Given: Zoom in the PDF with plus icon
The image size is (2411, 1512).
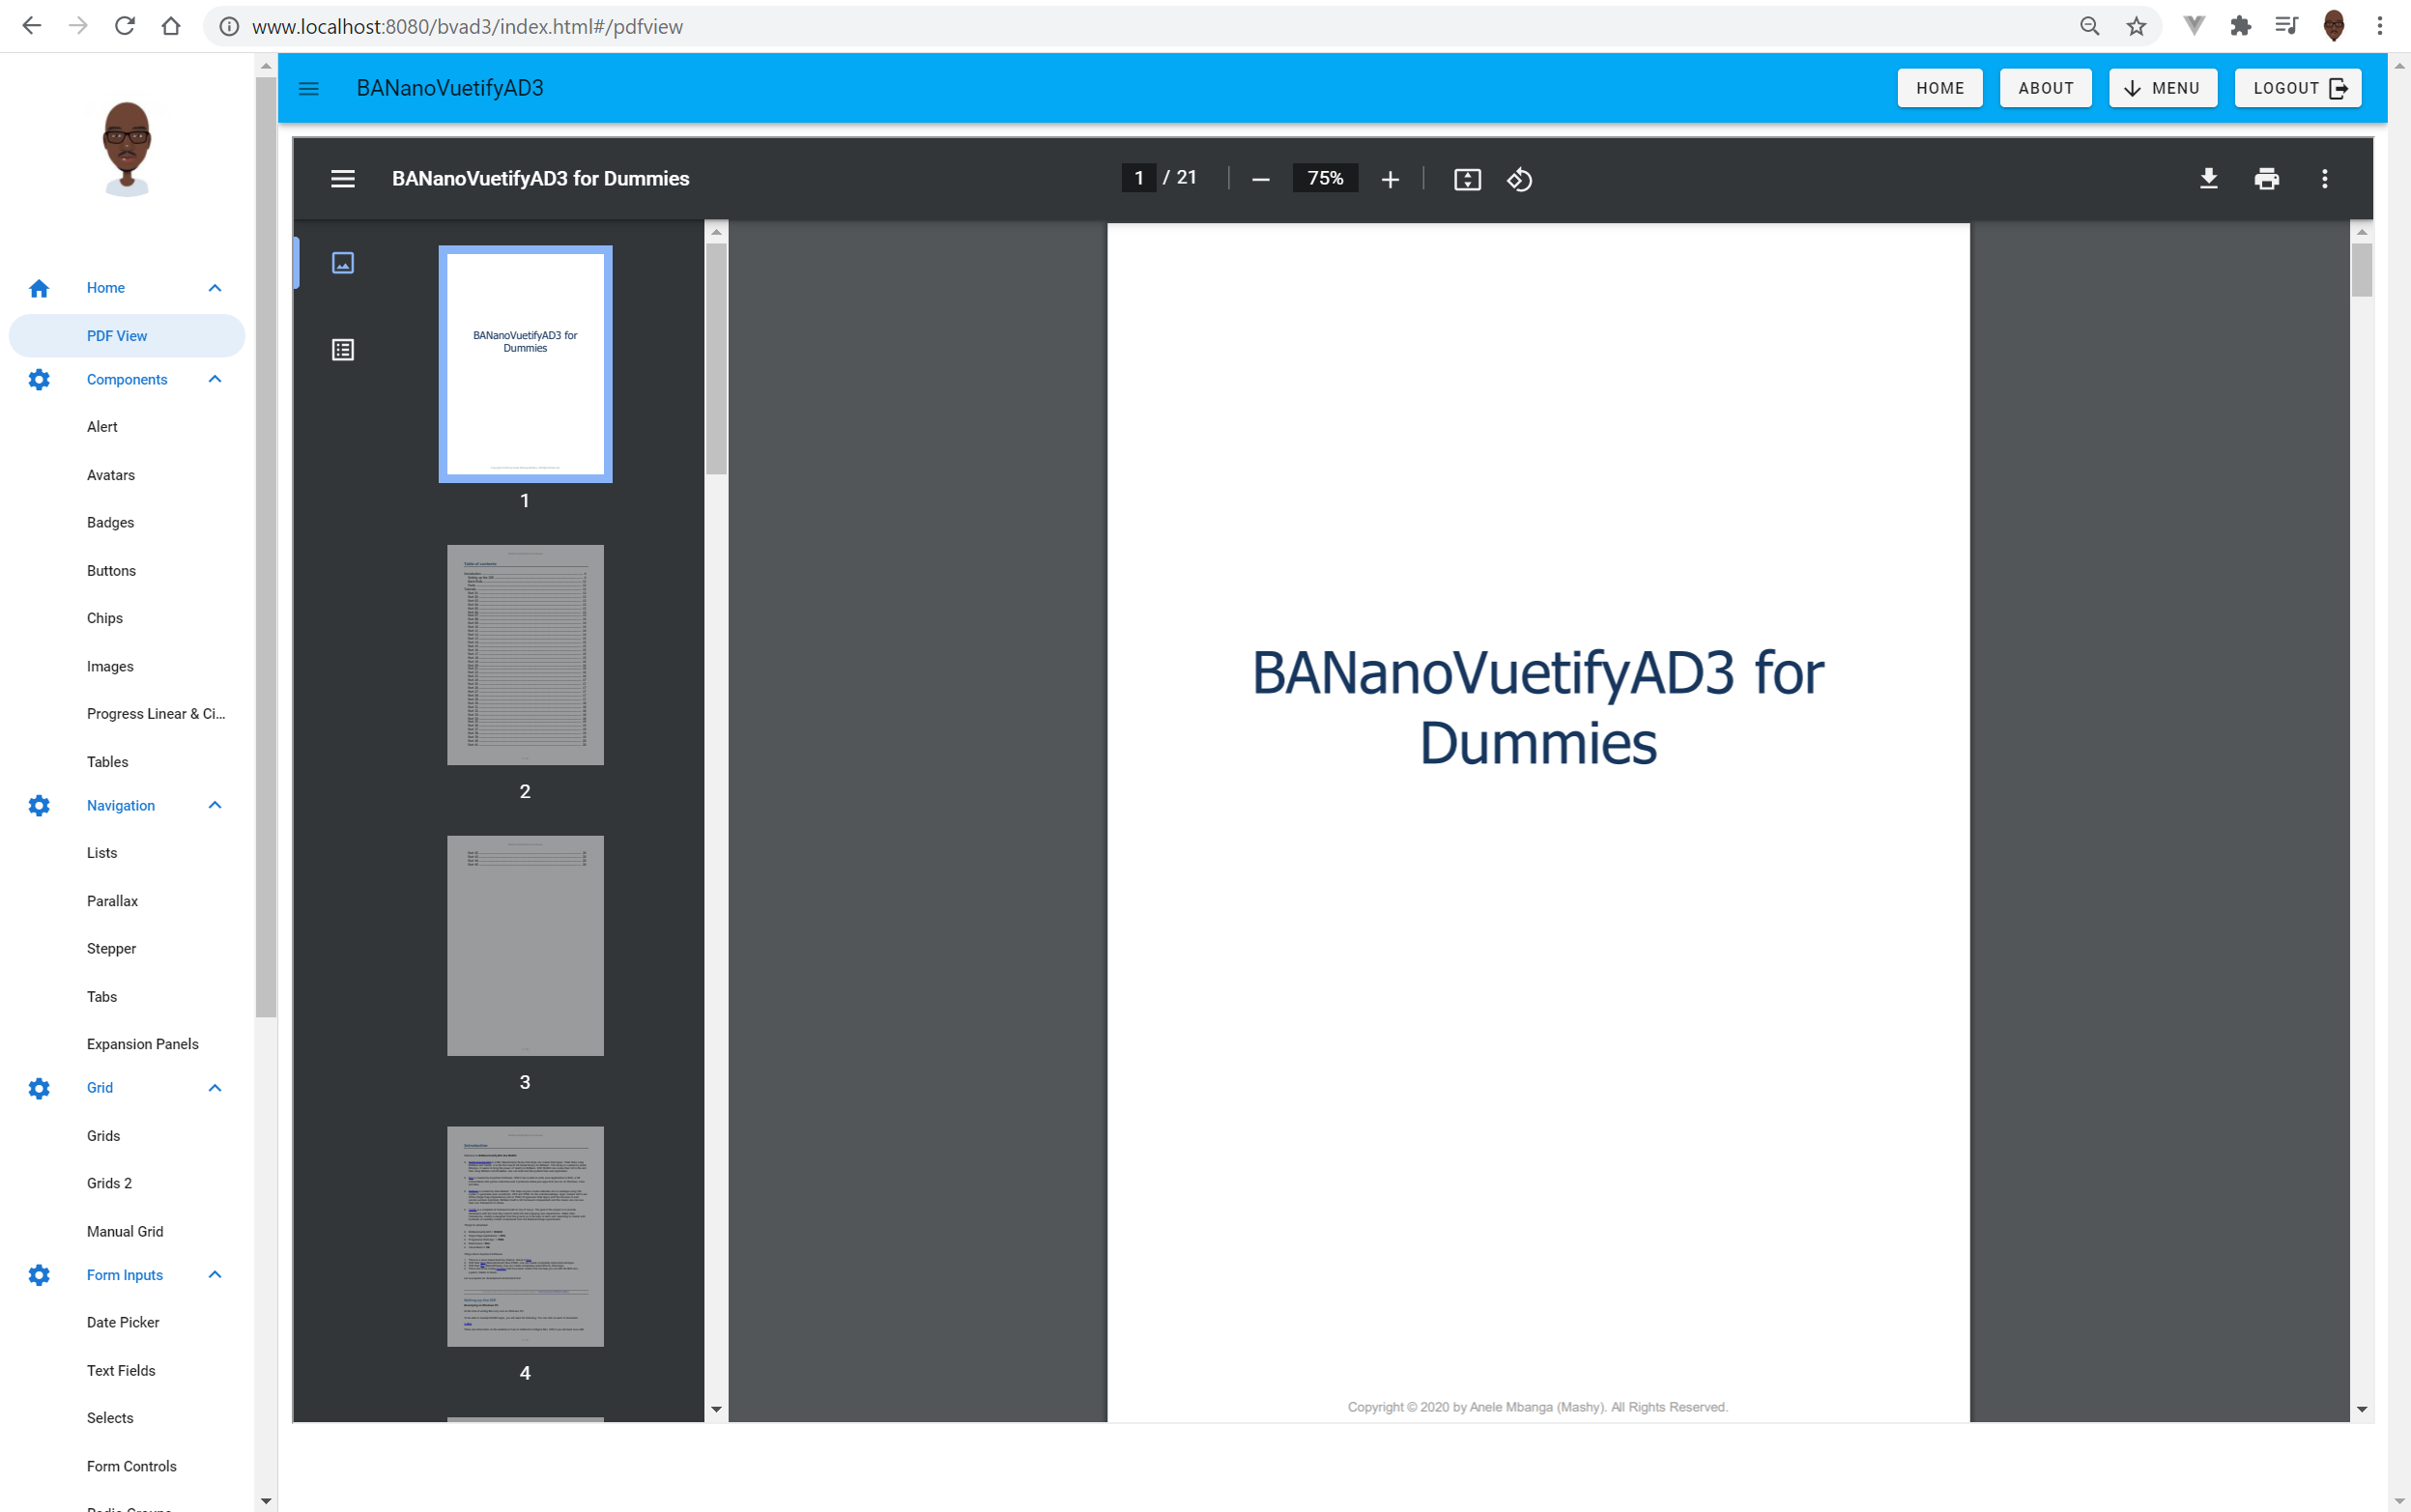Looking at the screenshot, I should point(1389,179).
